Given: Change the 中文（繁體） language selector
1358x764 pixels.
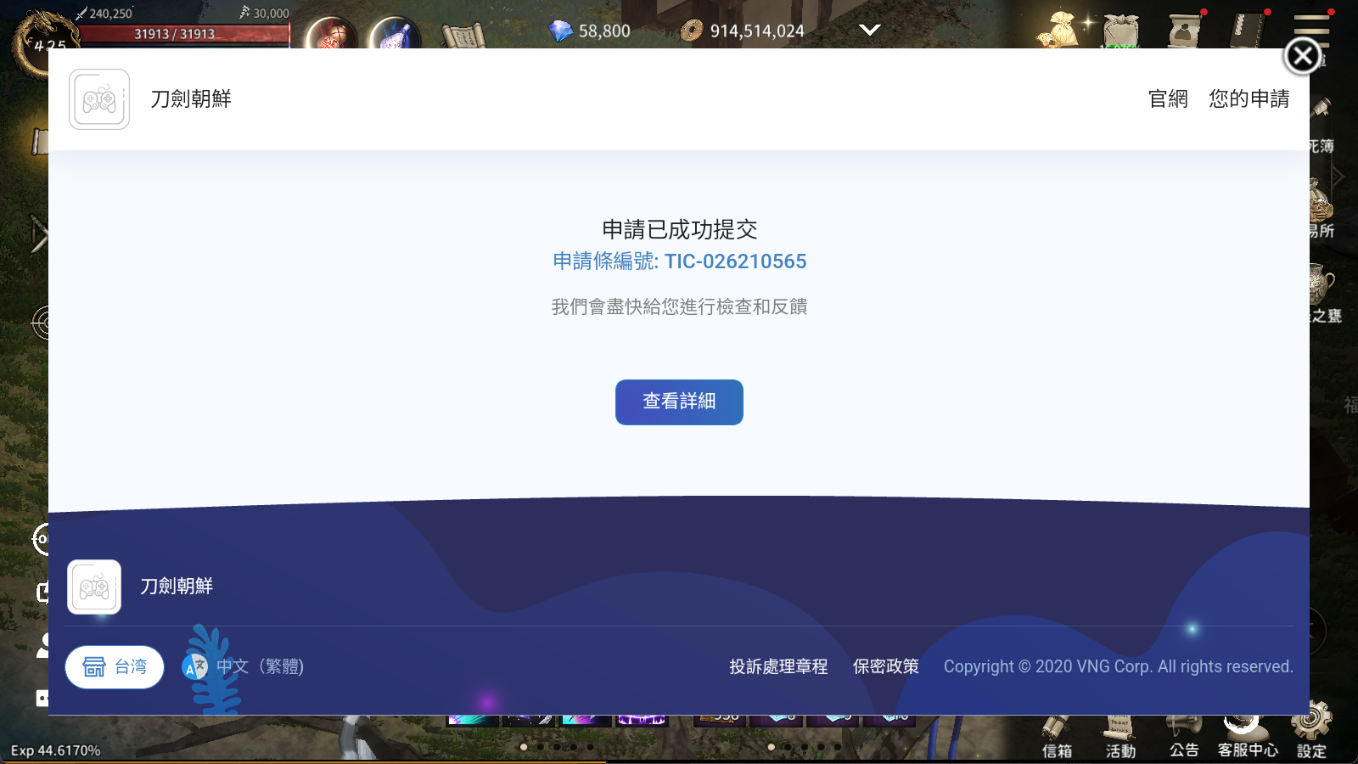Looking at the screenshot, I should click(x=245, y=667).
